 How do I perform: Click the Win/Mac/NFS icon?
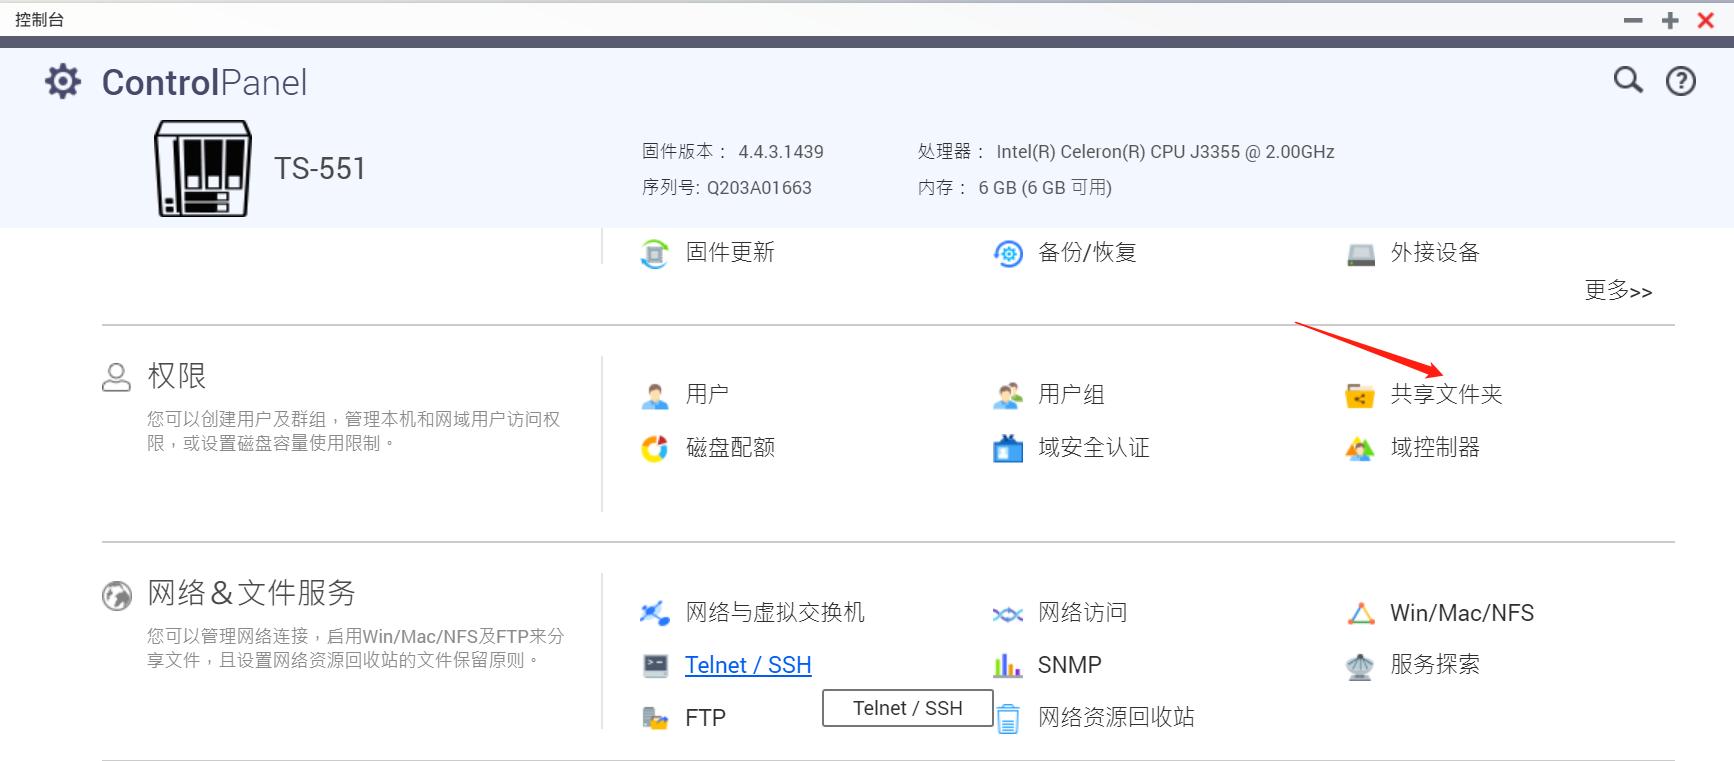(1361, 613)
